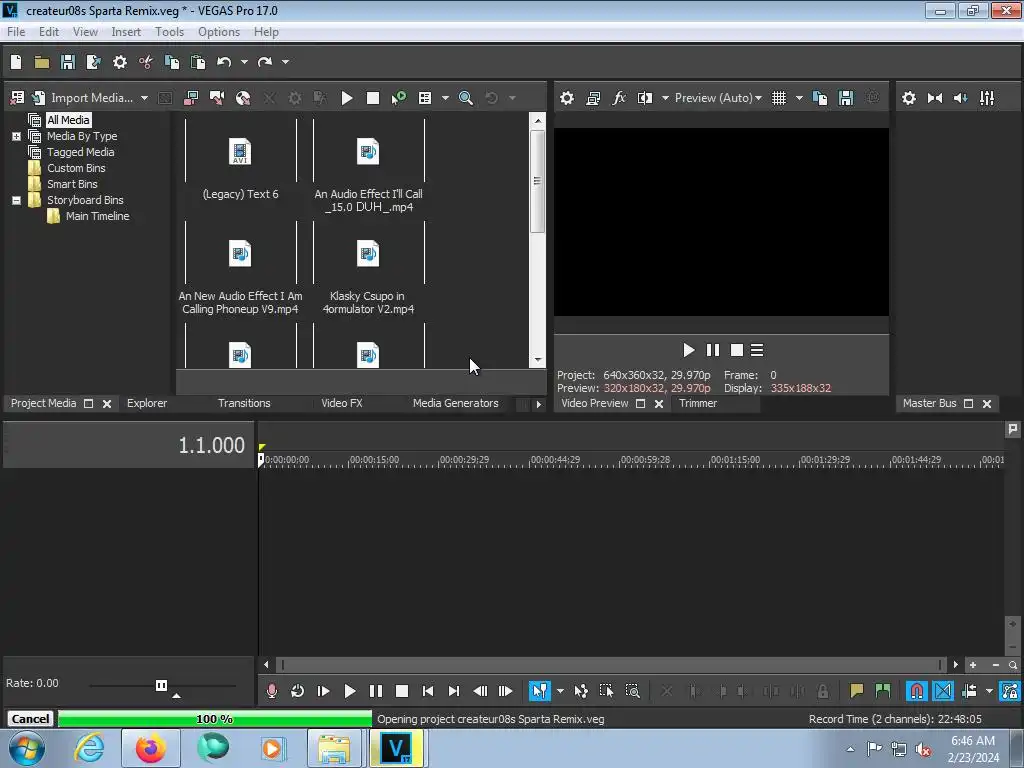Switch to Video FX tab
This screenshot has height=768, width=1024.
point(342,404)
